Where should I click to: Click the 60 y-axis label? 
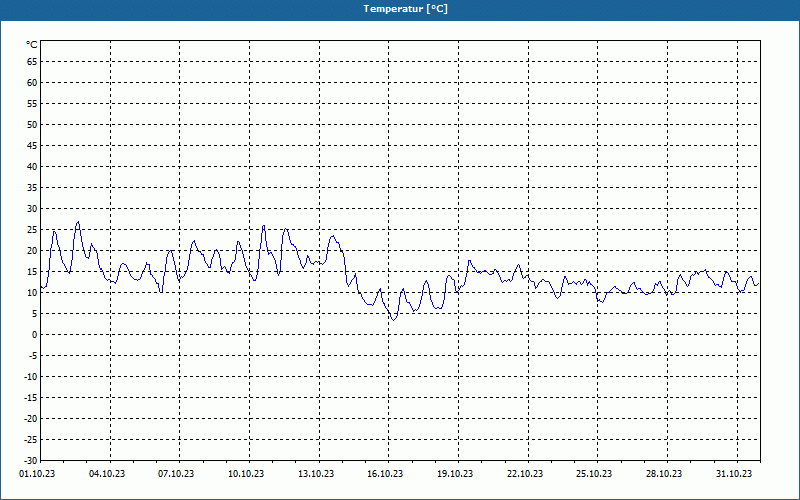tap(32, 83)
